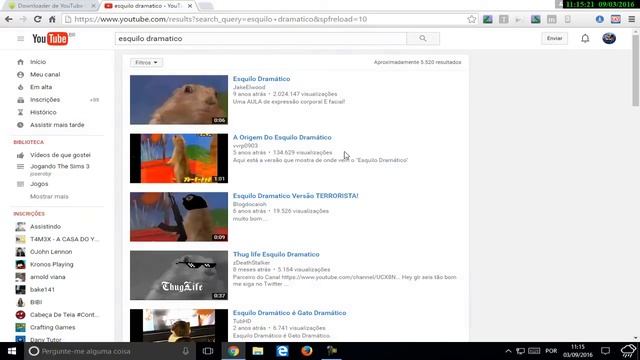640x360 pixels.
Task: Open Microsoft Edge from the taskbar
Action: [x=282, y=351]
